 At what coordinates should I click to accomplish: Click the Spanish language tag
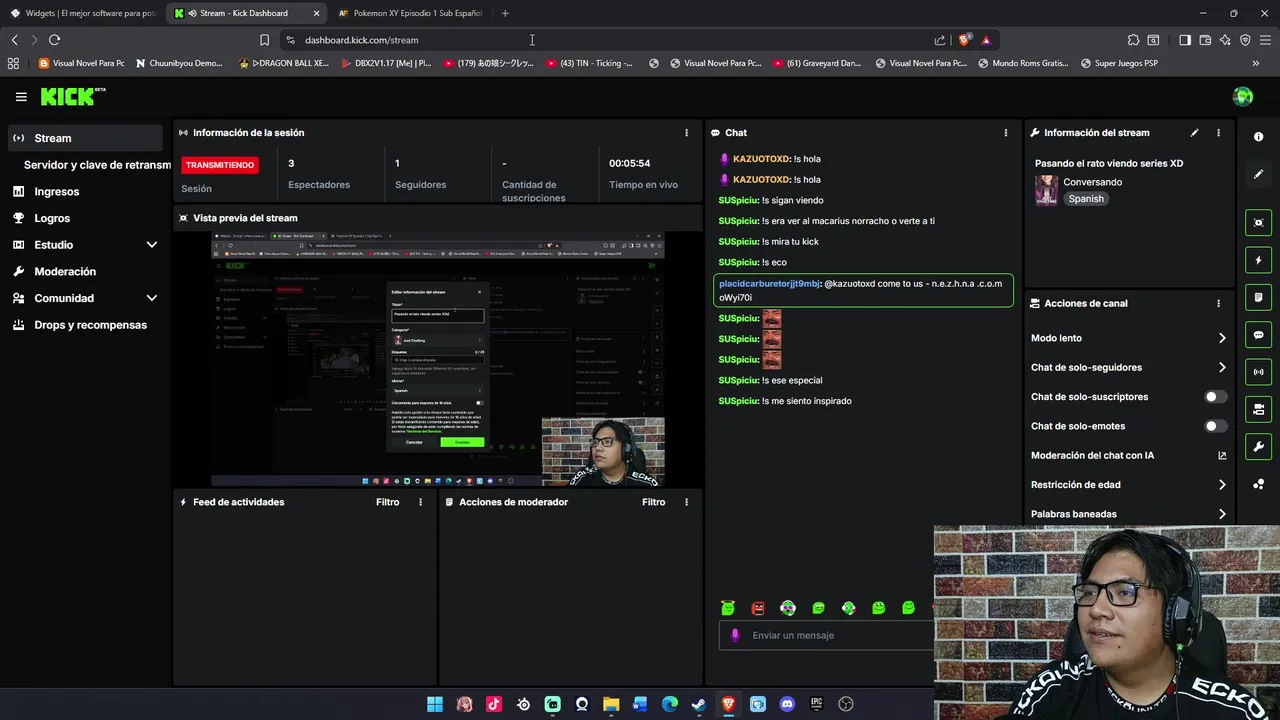coord(1086,199)
